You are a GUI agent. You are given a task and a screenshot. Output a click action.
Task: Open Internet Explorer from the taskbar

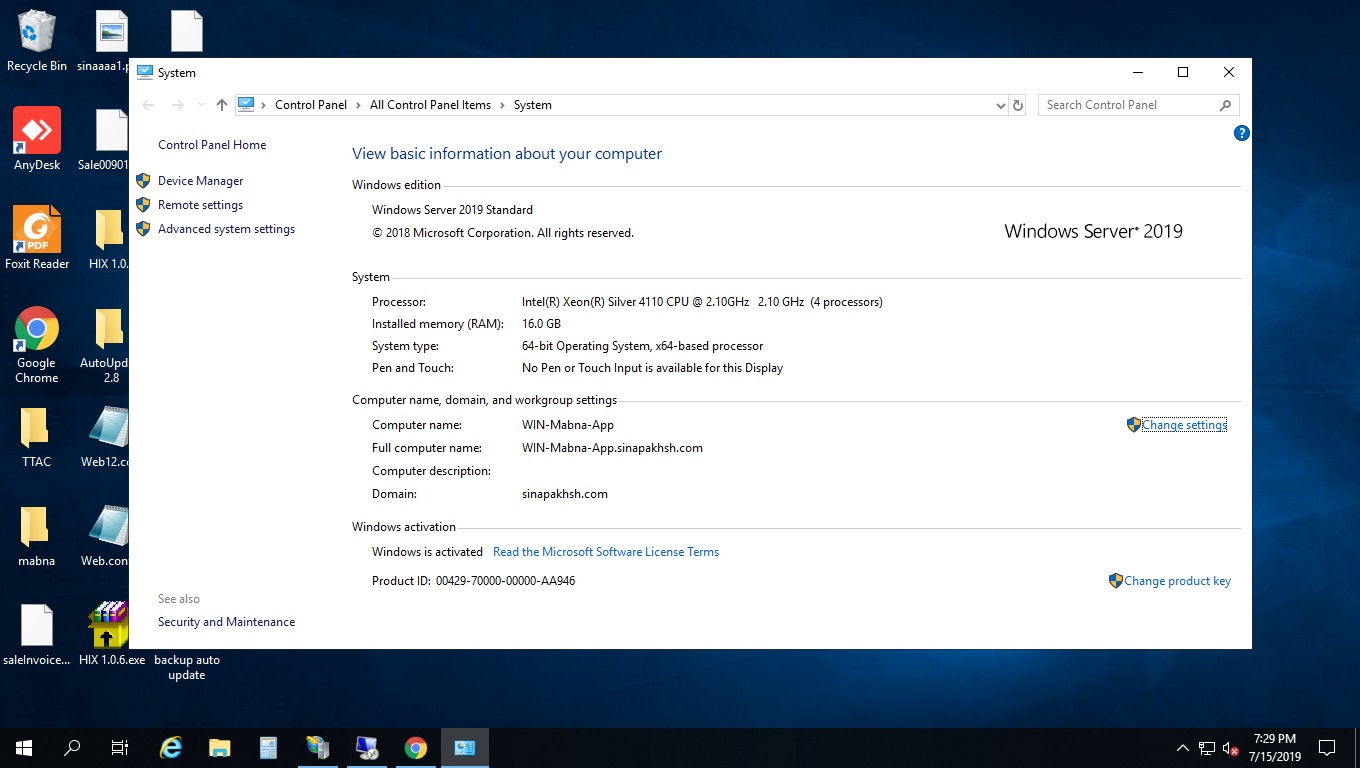[171, 748]
